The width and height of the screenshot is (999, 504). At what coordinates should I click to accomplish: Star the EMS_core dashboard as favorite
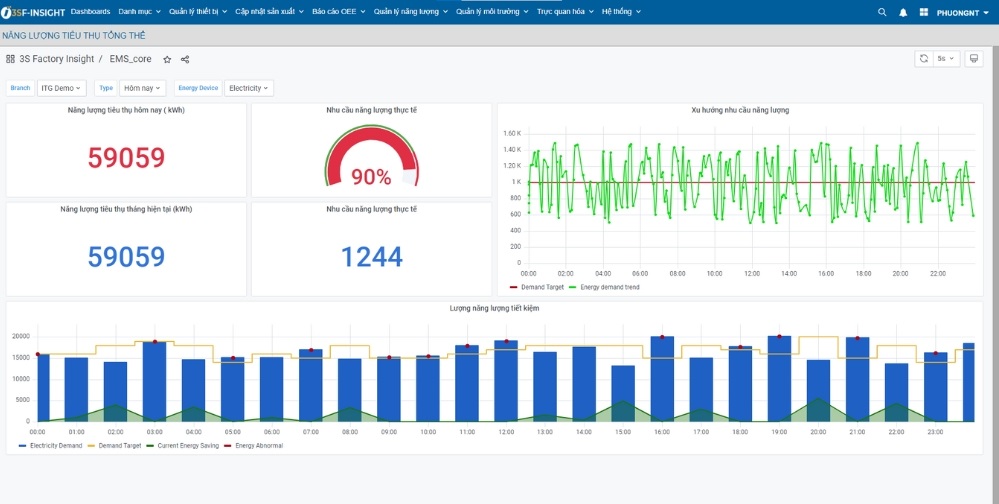(167, 60)
